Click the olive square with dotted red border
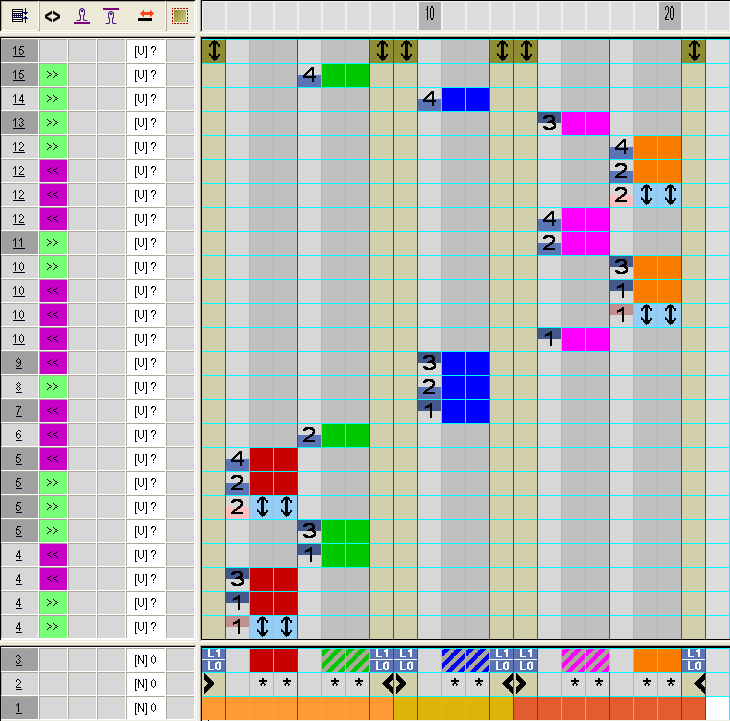The image size is (730, 721). (x=179, y=16)
